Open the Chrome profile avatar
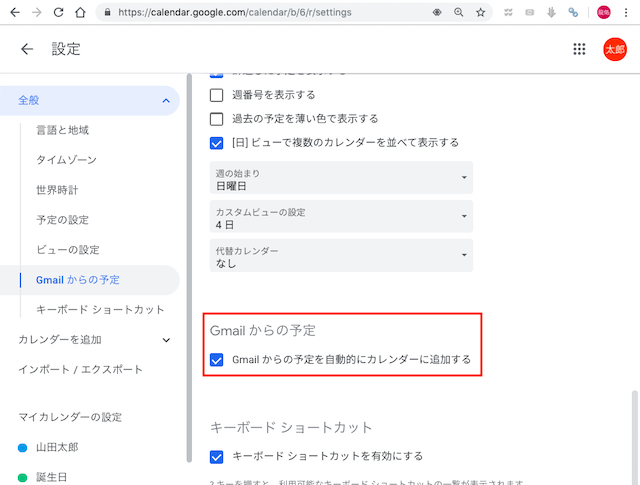The height and width of the screenshot is (485, 640). click(604, 12)
